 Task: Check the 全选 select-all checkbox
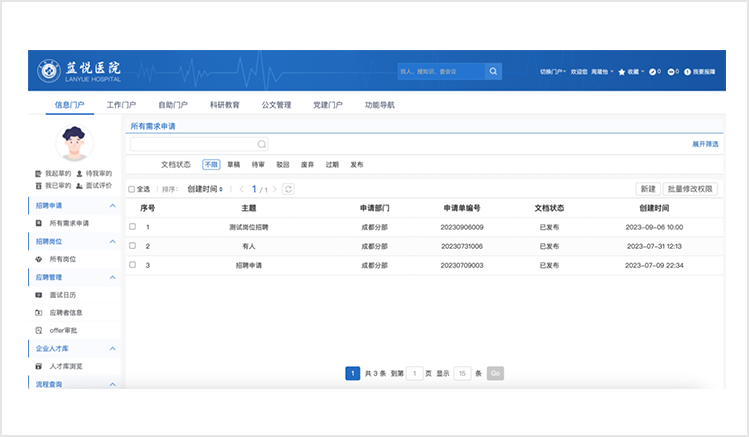[131, 189]
